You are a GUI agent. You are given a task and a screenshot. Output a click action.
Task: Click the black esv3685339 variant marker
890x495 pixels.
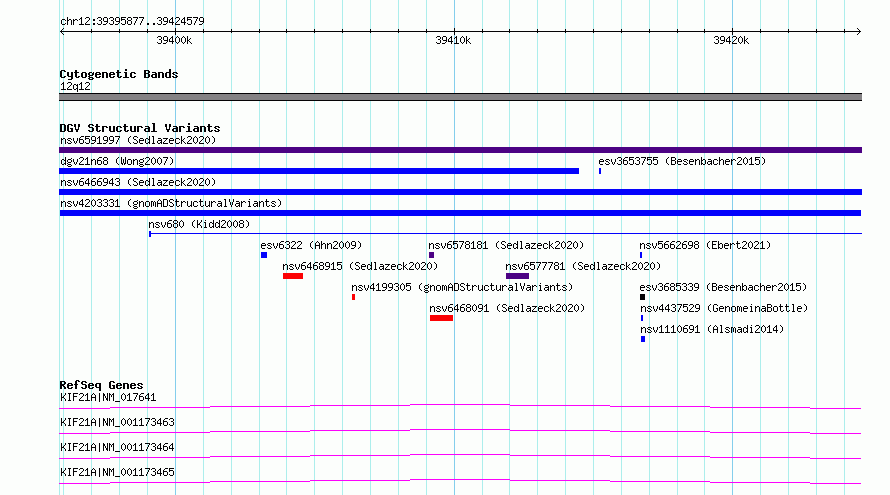643,297
